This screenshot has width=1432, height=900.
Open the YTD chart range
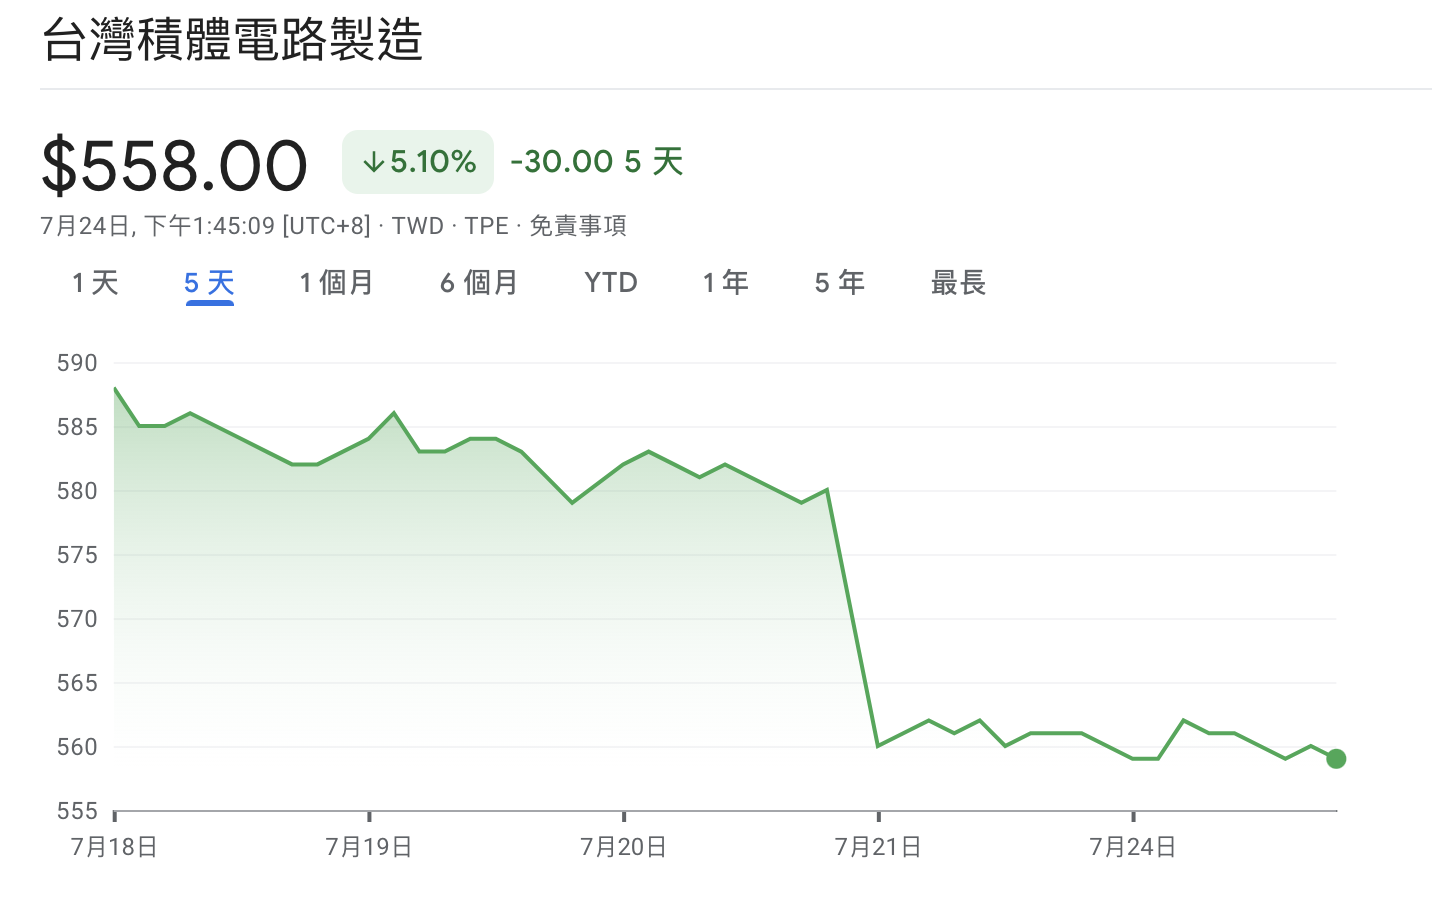(x=611, y=283)
